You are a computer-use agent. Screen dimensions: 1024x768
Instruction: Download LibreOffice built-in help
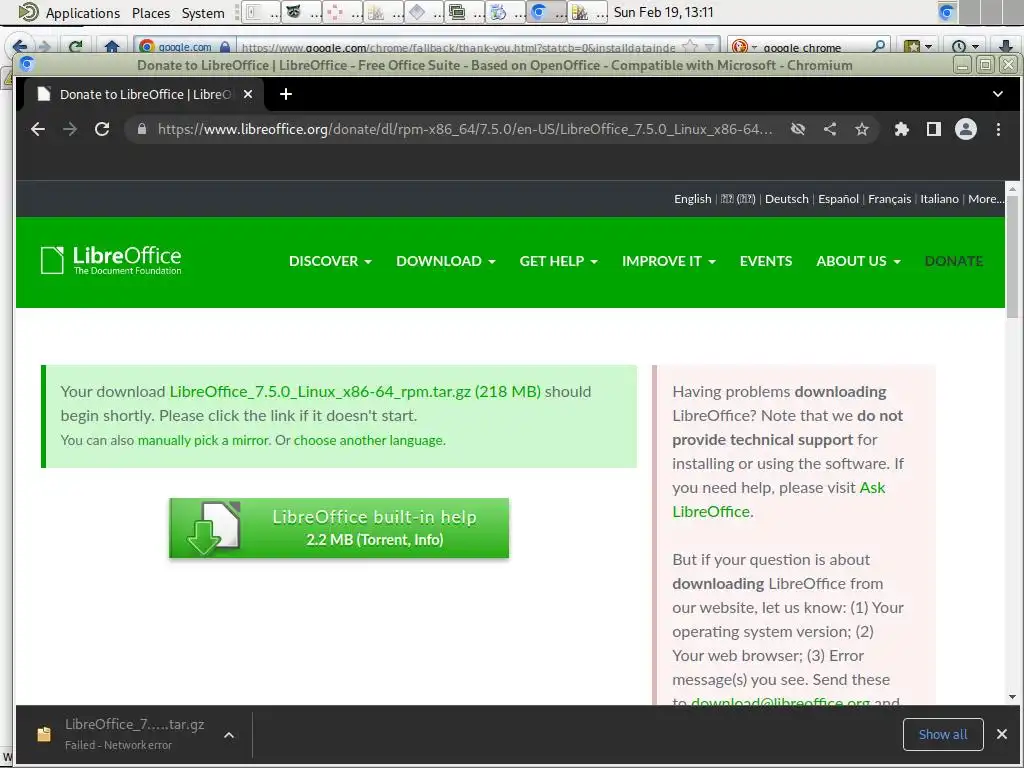(x=339, y=528)
